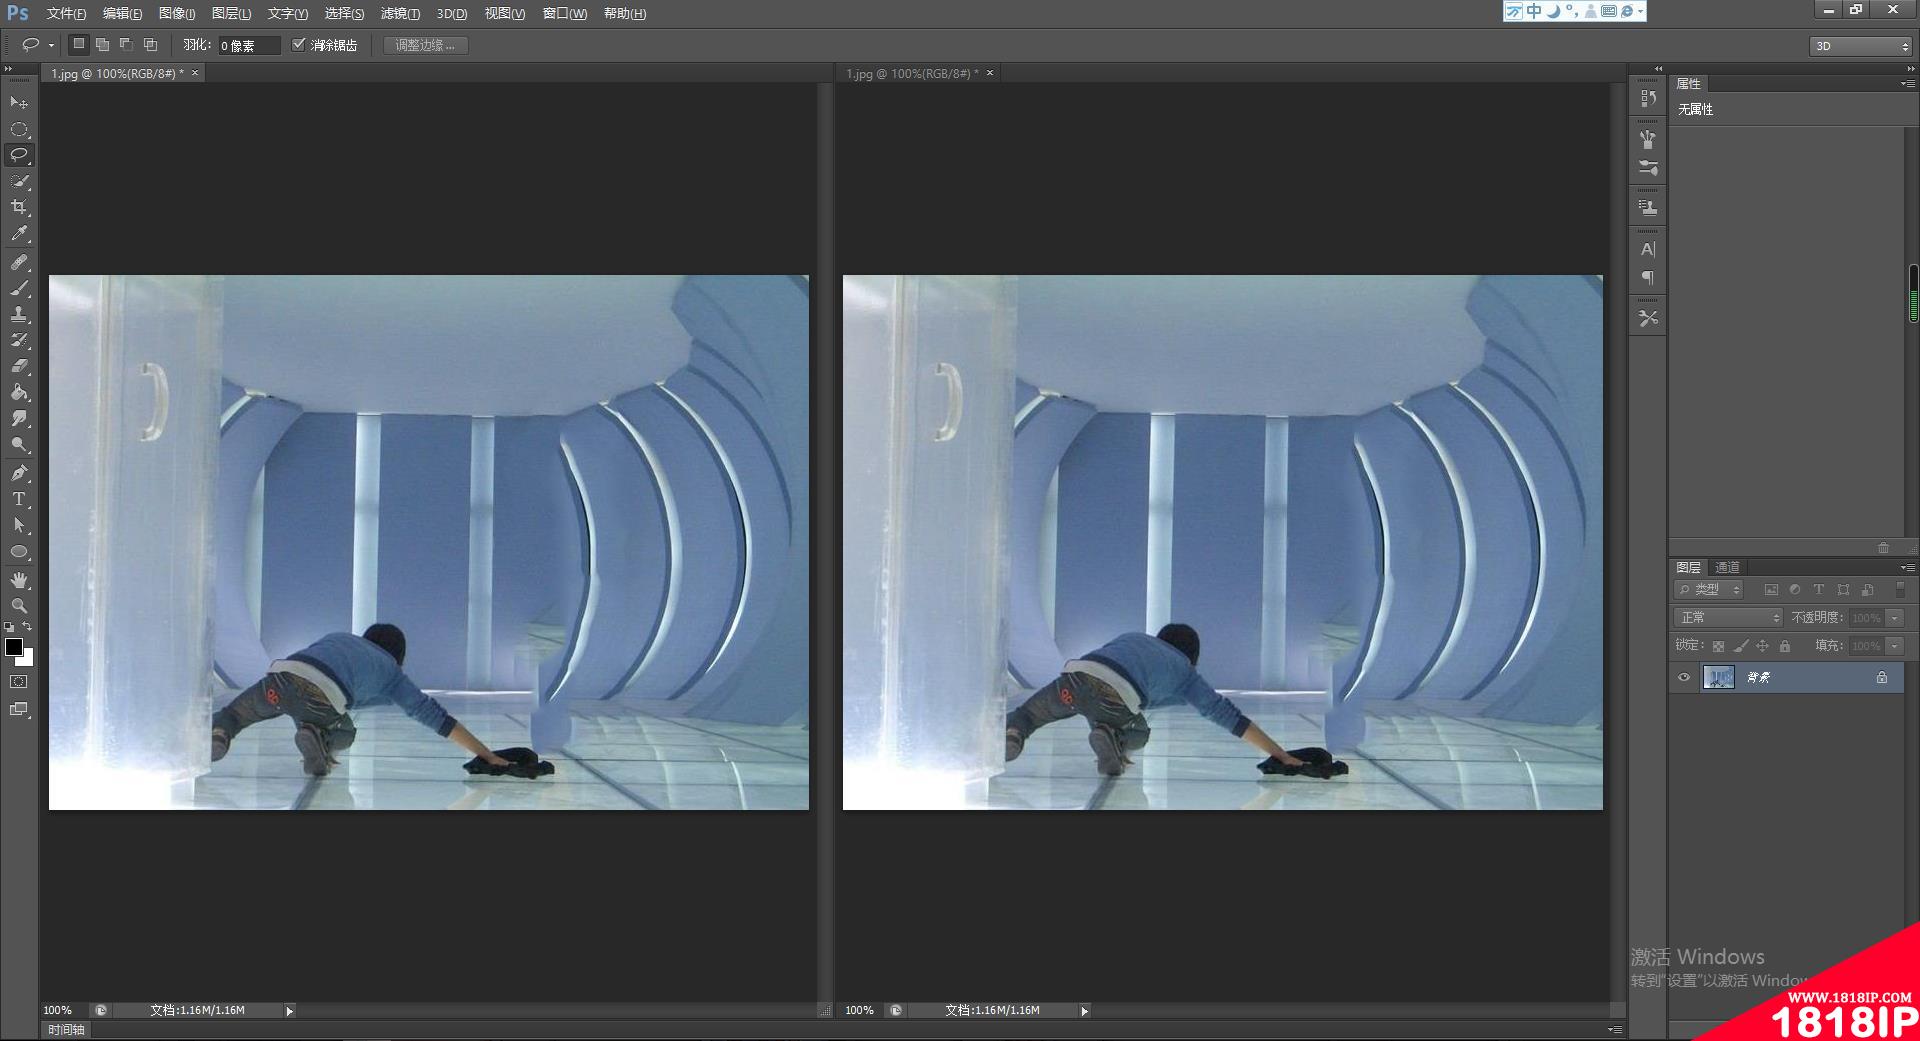
Task: Select the Eyedropper tool
Action: (19, 234)
